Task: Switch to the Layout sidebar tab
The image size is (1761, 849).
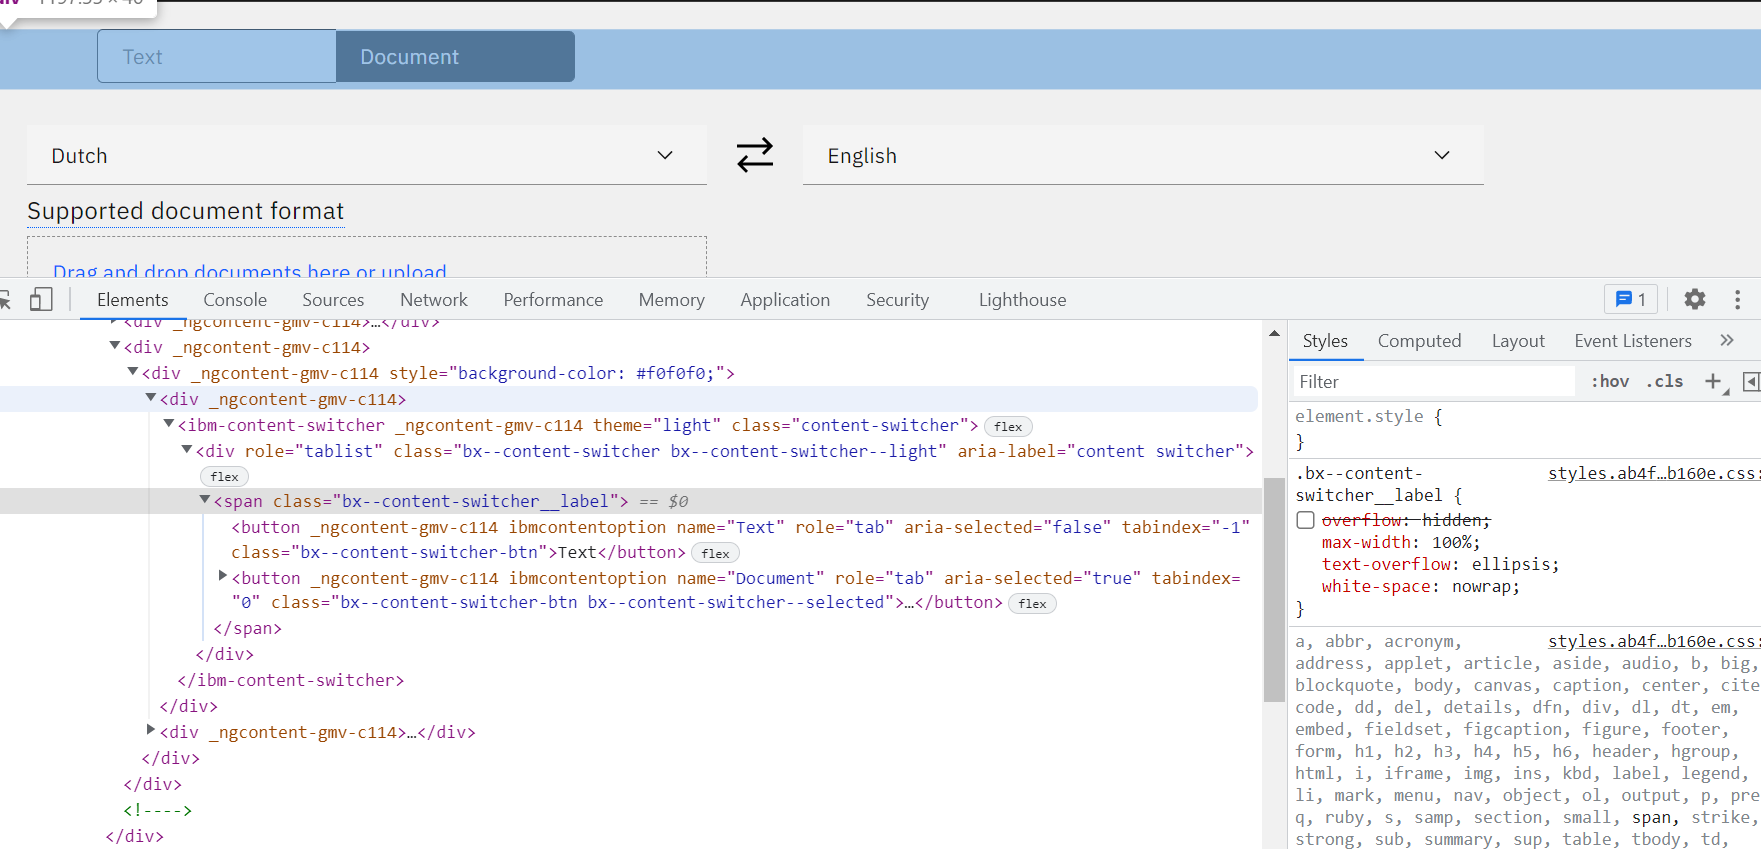Action: click(x=1518, y=341)
